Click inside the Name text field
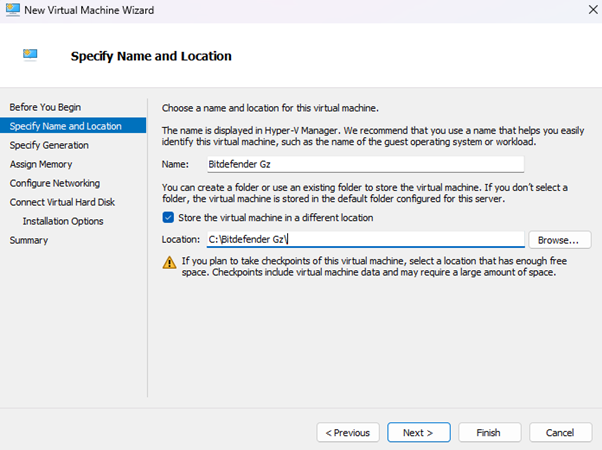This screenshot has height=450, width=602. [x=364, y=164]
